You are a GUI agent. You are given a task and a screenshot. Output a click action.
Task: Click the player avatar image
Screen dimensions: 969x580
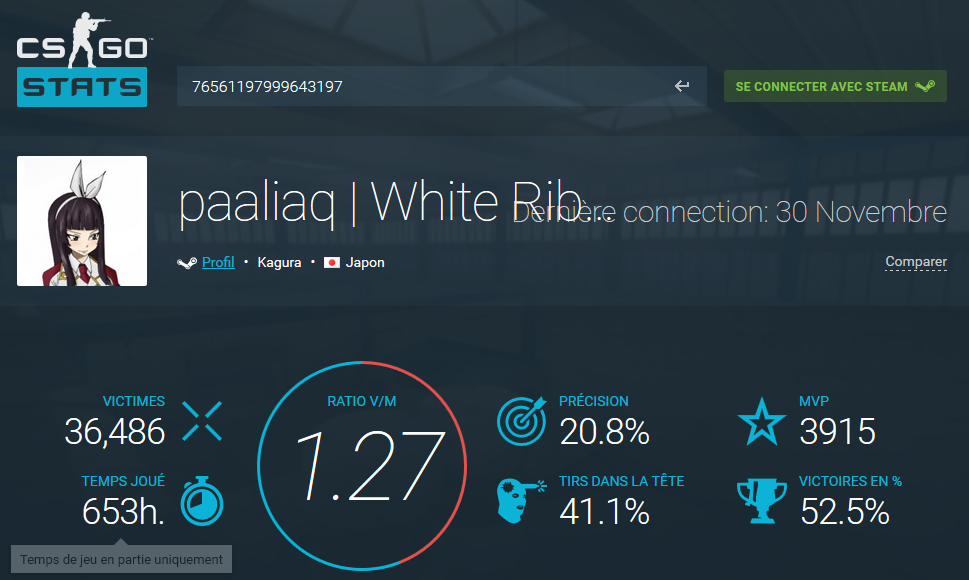tap(82, 221)
